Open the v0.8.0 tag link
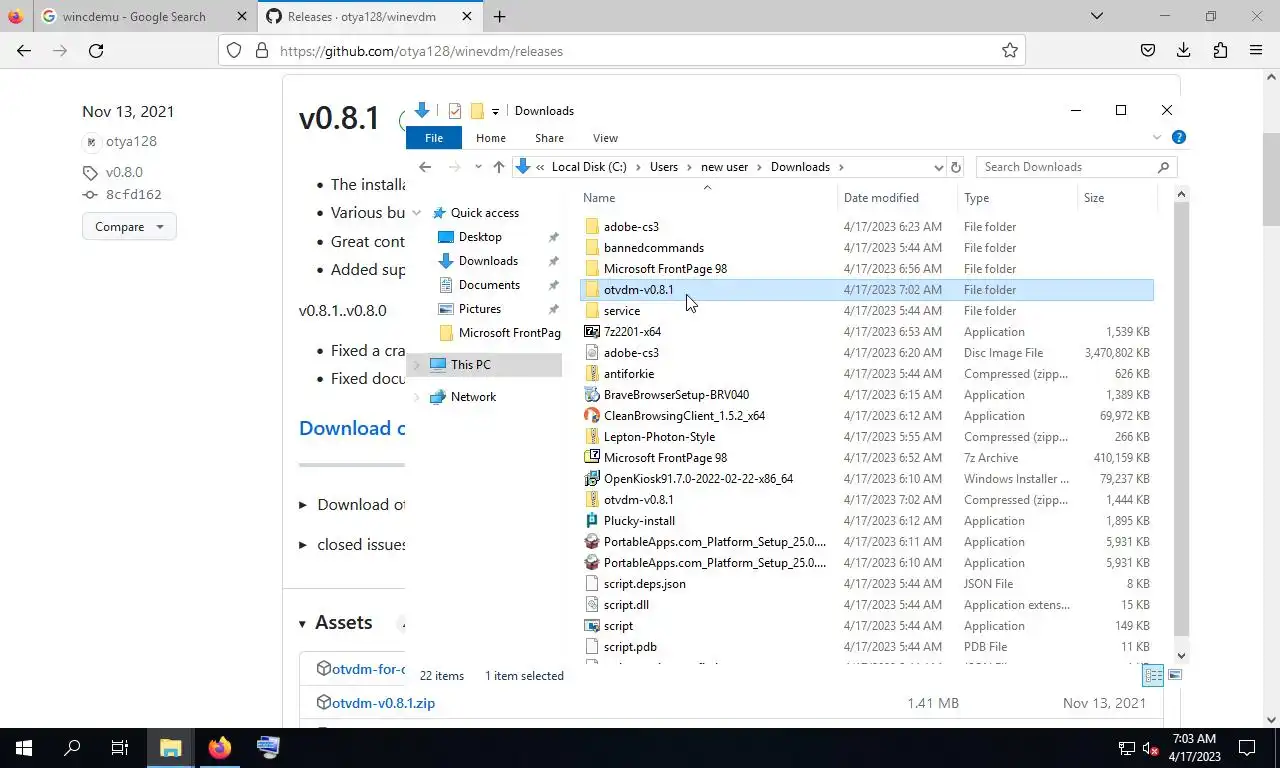 [x=124, y=172]
